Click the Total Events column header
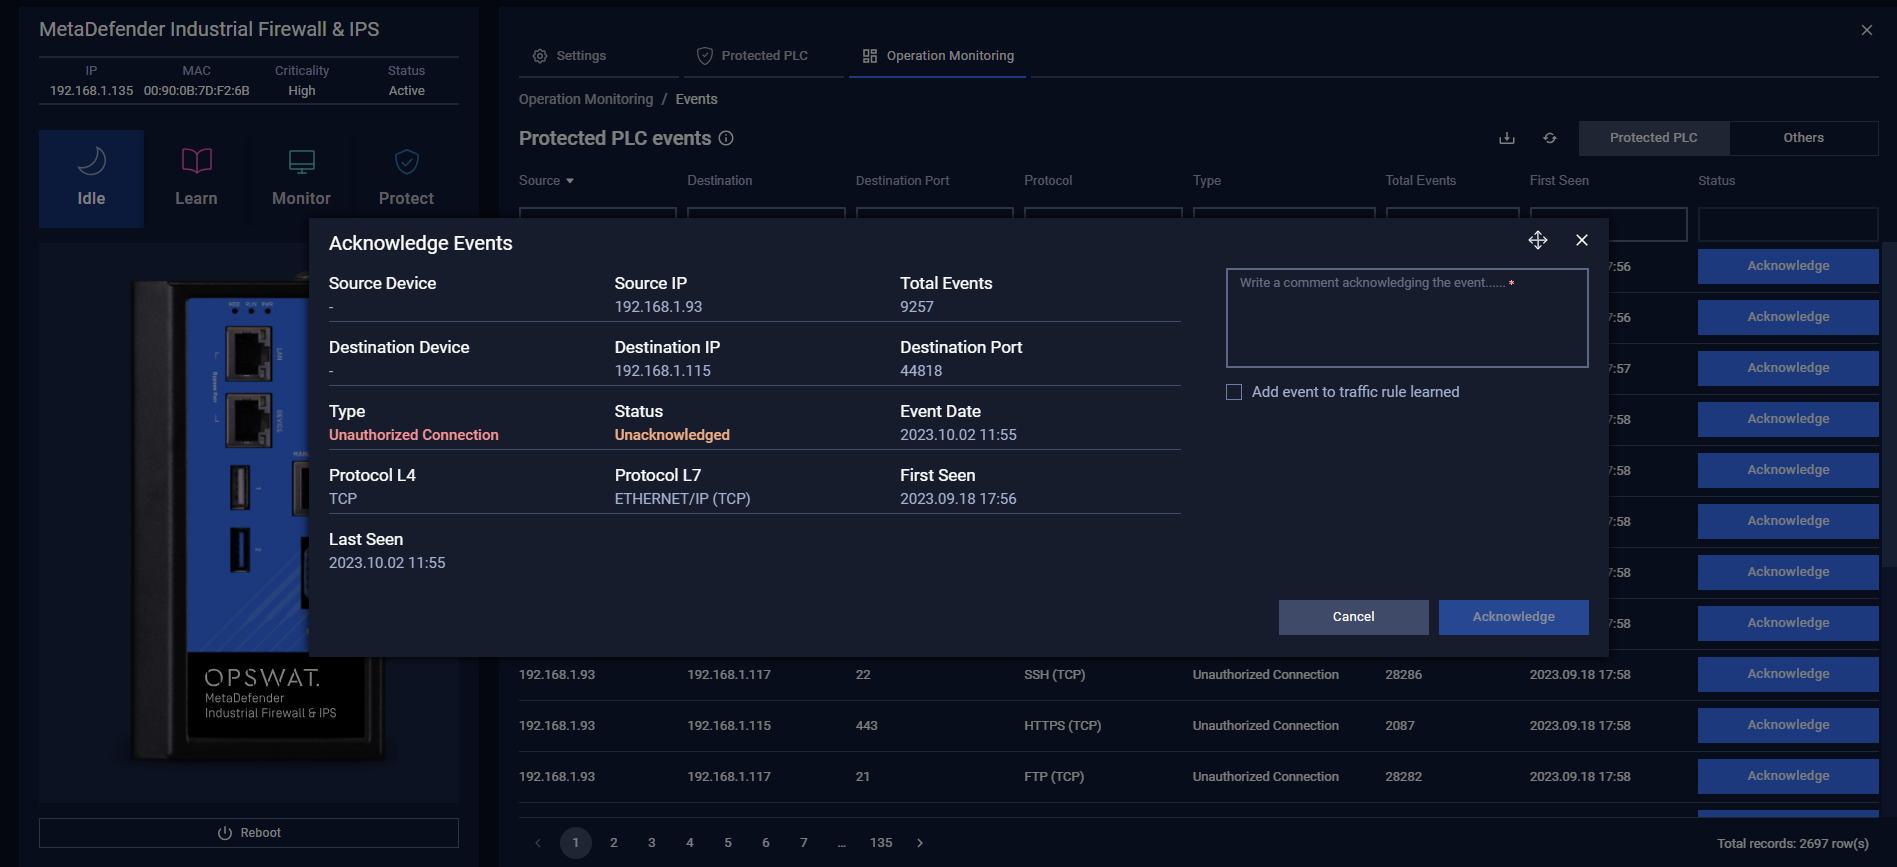The image size is (1897, 867). tap(1421, 181)
